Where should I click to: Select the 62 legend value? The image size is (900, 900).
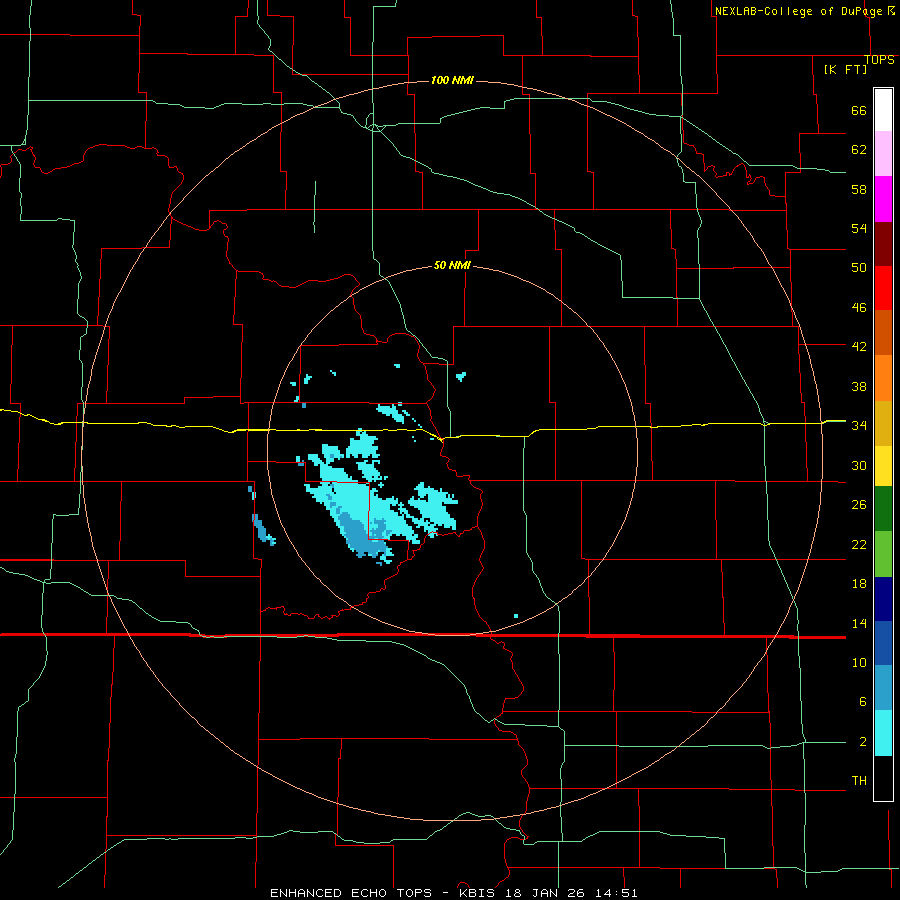(859, 150)
